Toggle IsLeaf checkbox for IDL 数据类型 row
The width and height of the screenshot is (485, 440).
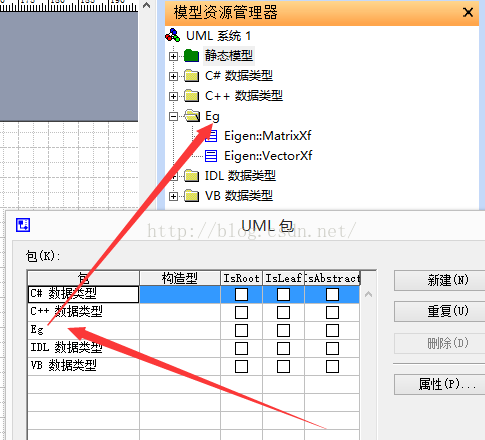[x=283, y=349]
